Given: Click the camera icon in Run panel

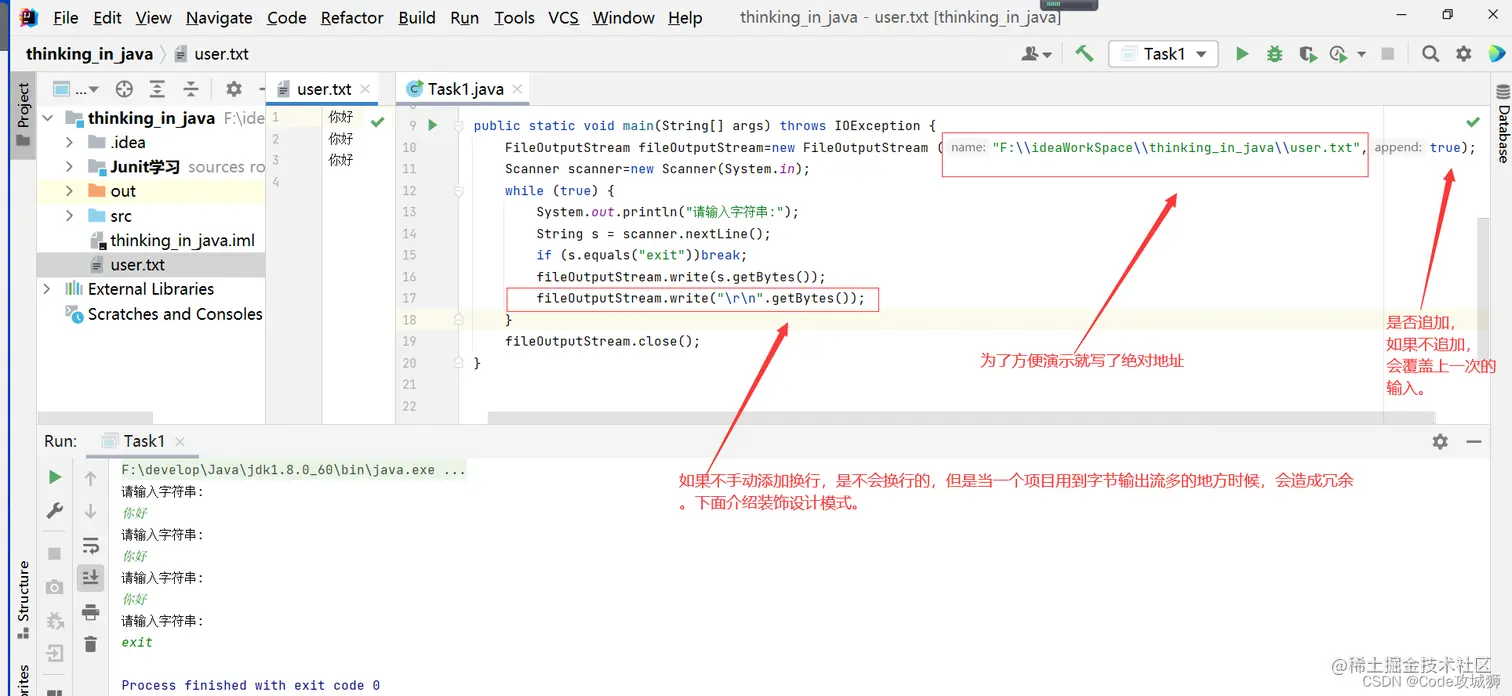Looking at the screenshot, I should coord(55,587).
